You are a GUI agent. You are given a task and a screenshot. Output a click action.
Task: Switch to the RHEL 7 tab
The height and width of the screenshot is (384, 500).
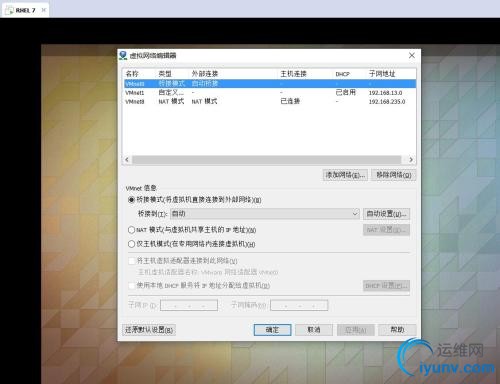pos(25,10)
